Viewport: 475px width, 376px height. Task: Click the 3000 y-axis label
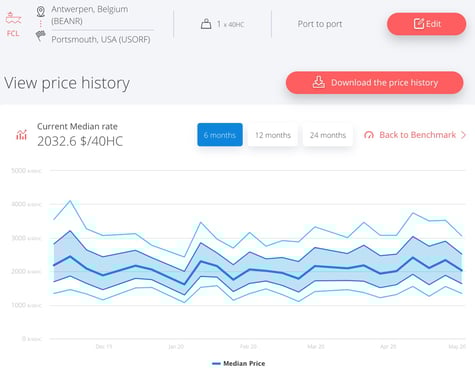[26, 238]
